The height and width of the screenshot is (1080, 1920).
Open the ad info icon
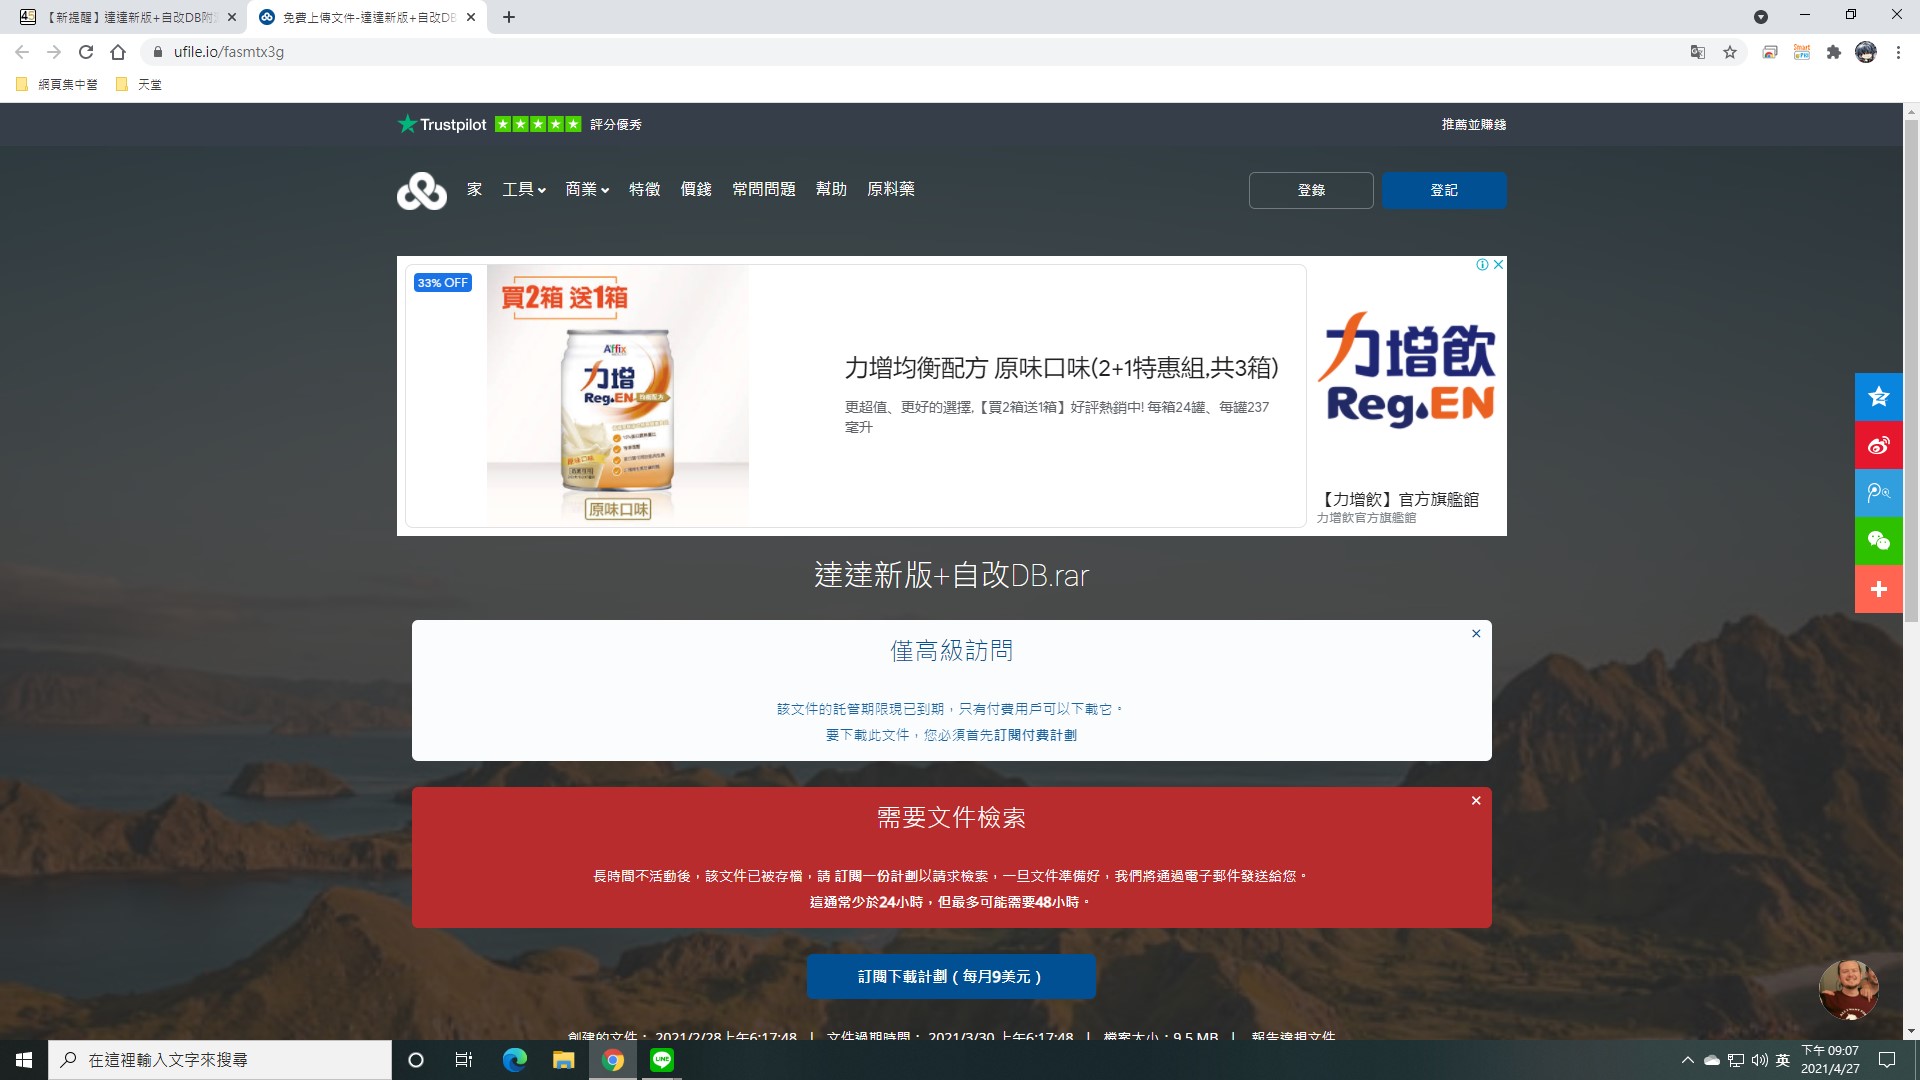[1483, 265]
